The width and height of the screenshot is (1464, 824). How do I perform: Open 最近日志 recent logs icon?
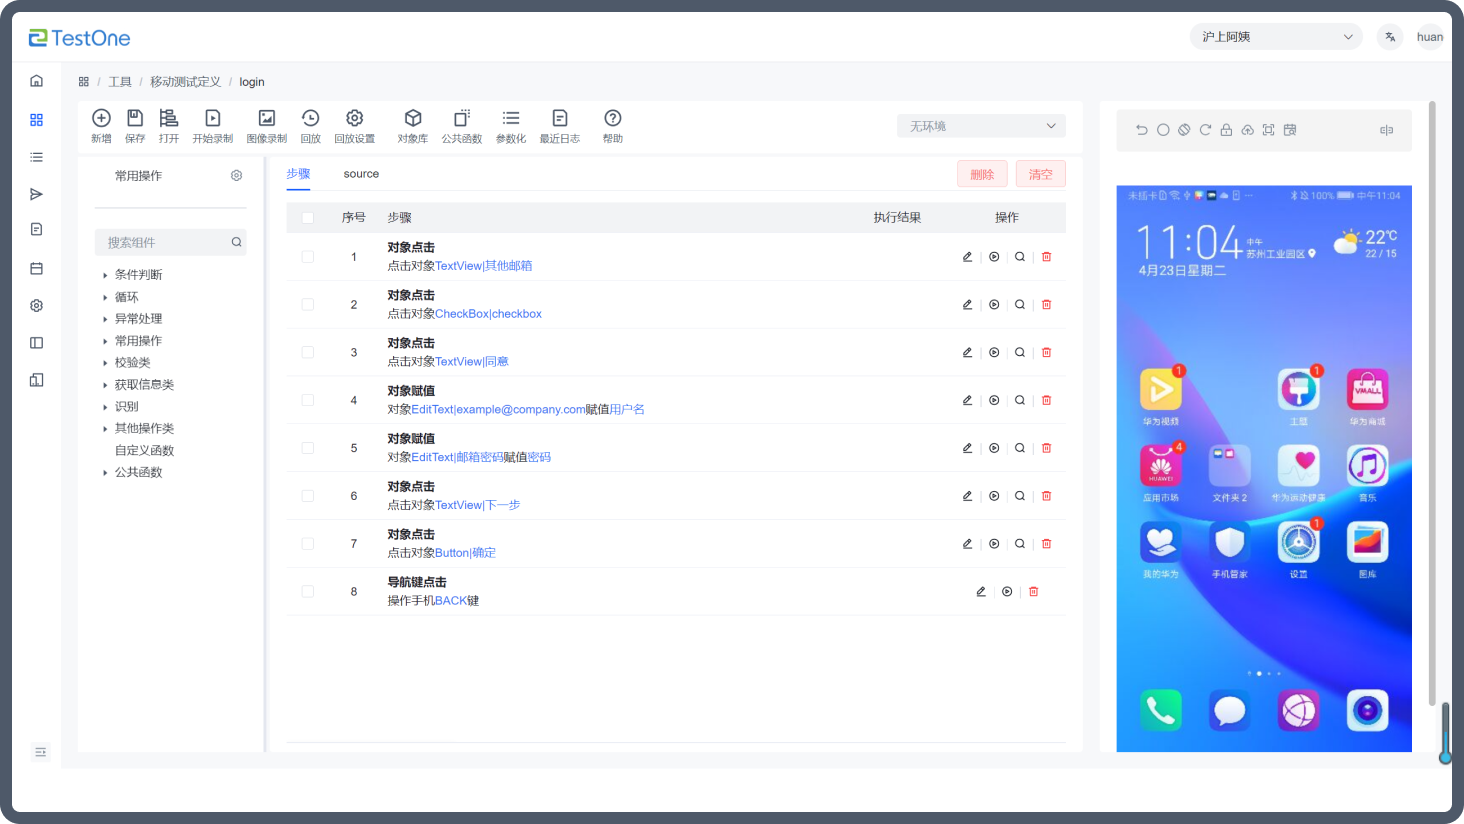pyautogui.click(x=559, y=119)
